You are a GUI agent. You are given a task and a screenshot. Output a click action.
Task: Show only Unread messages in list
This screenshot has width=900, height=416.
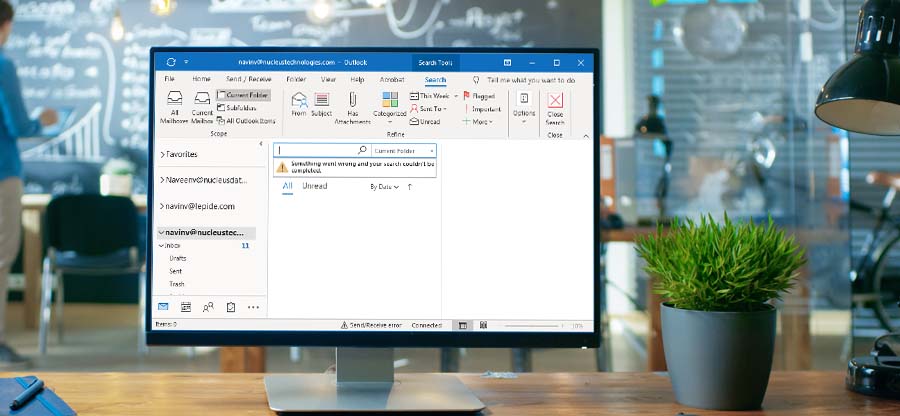(x=315, y=186)
